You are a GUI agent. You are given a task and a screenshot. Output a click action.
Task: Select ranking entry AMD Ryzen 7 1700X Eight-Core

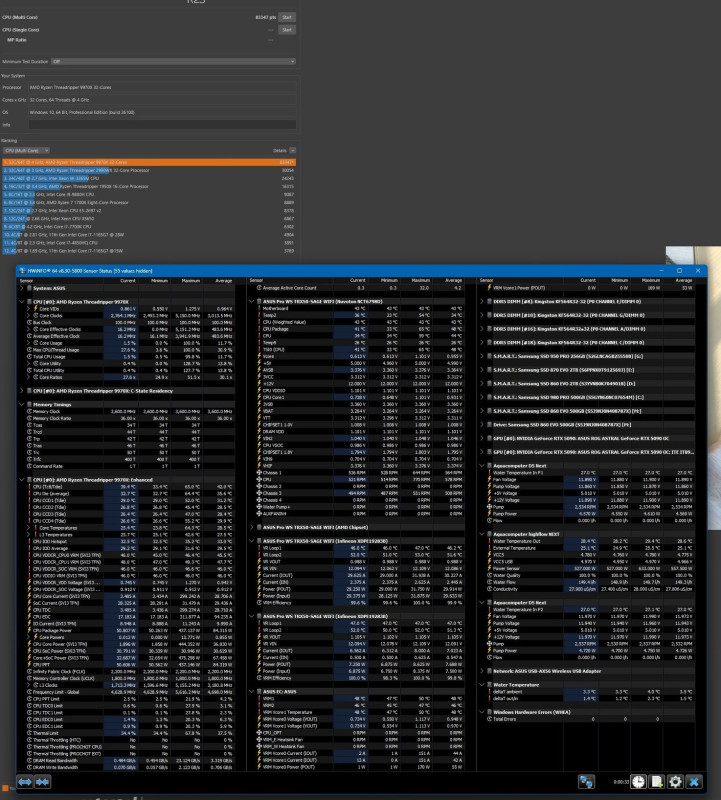point(149,203)
